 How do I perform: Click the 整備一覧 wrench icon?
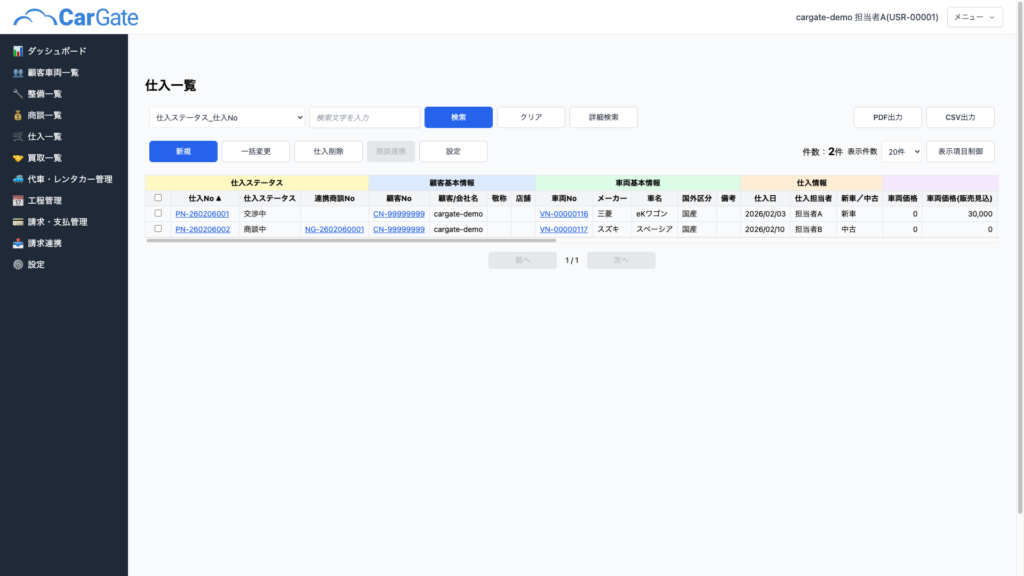[x=18, y=94]
